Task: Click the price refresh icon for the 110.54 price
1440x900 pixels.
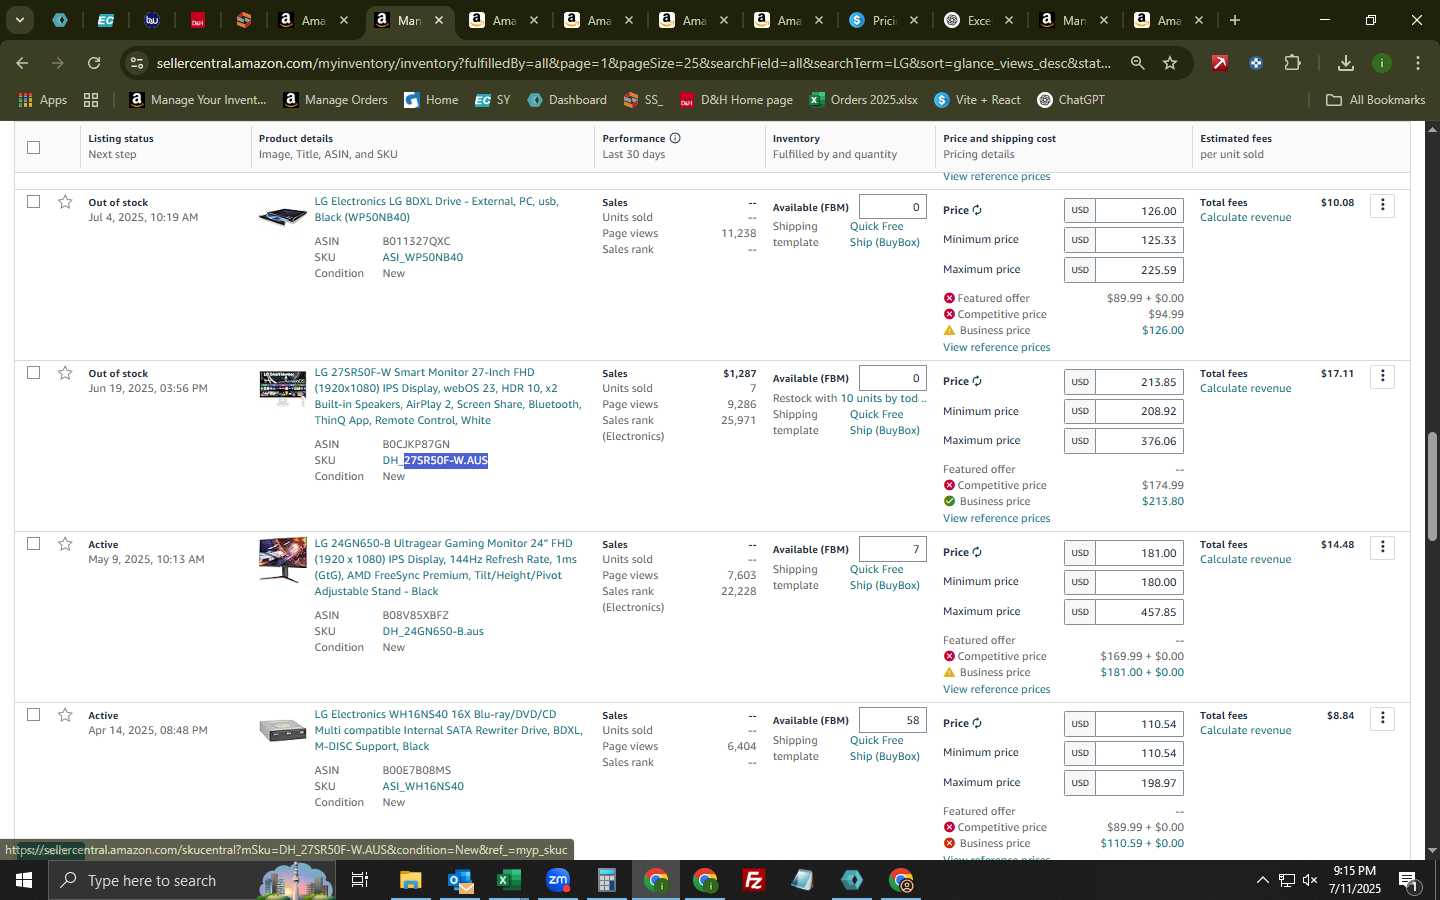Action: (x=977, y=724)
